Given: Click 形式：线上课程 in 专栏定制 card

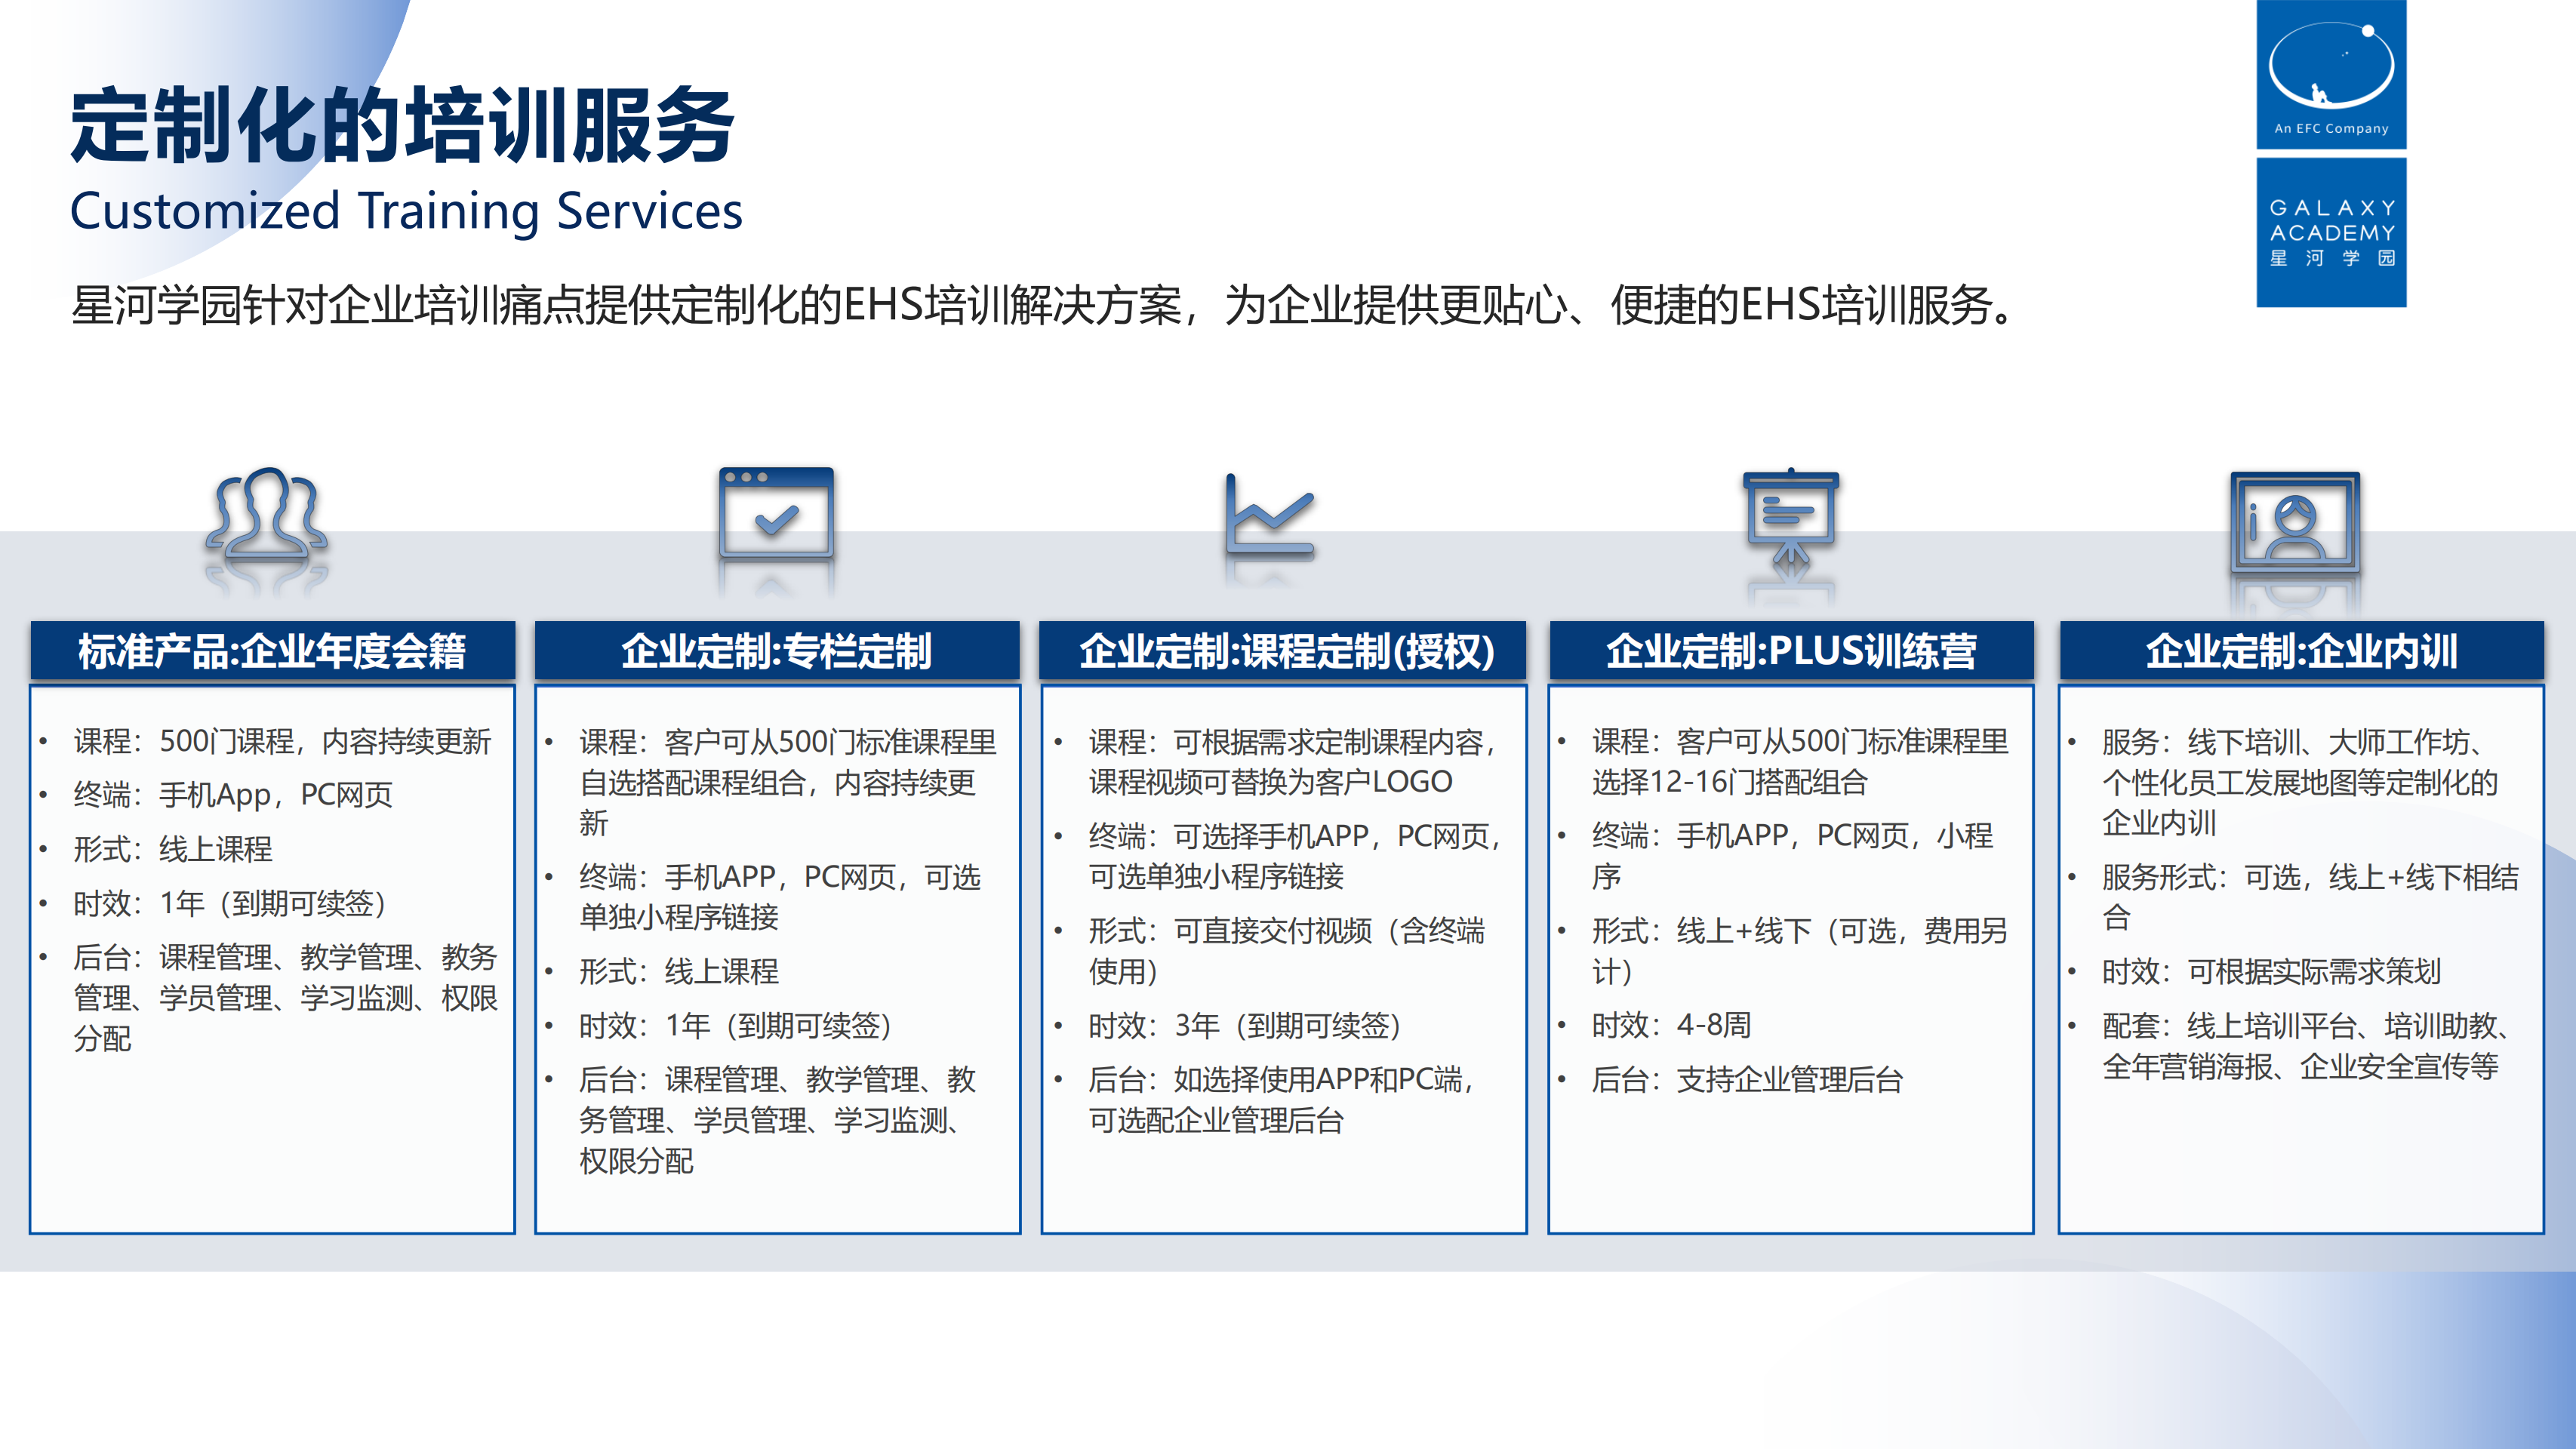Looking at the screenshot, I should click(x=678, y=971).
